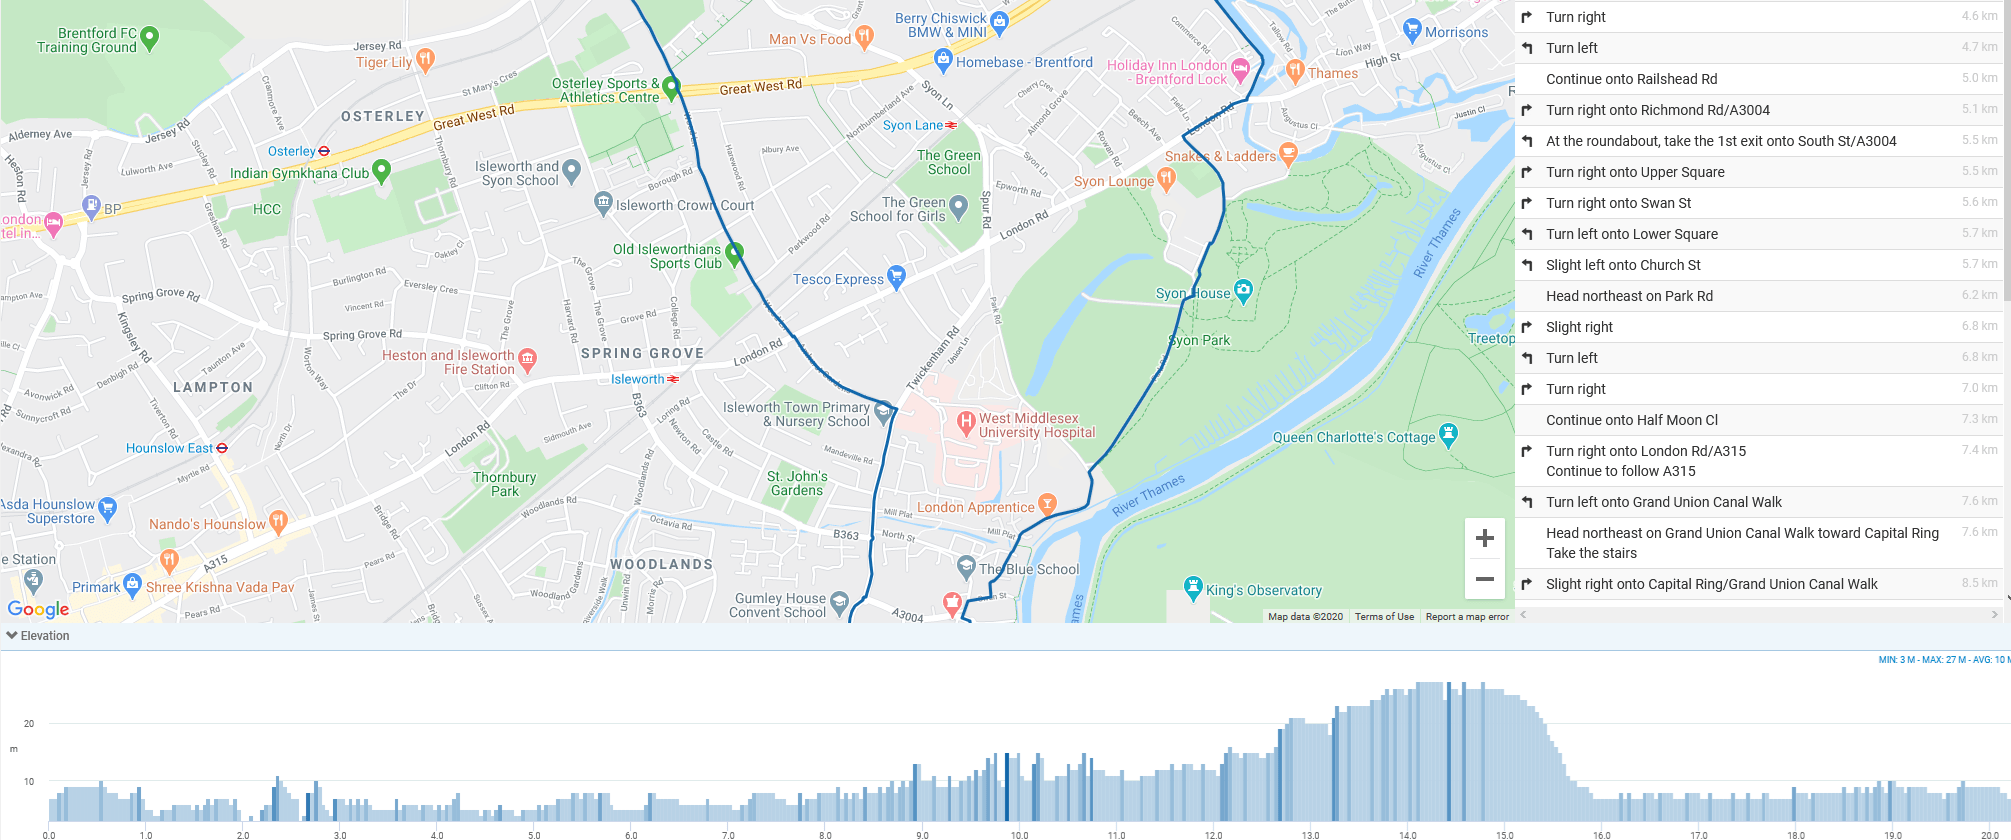Select the Heston and Isleworth Fire Station icon

[527, 359]
